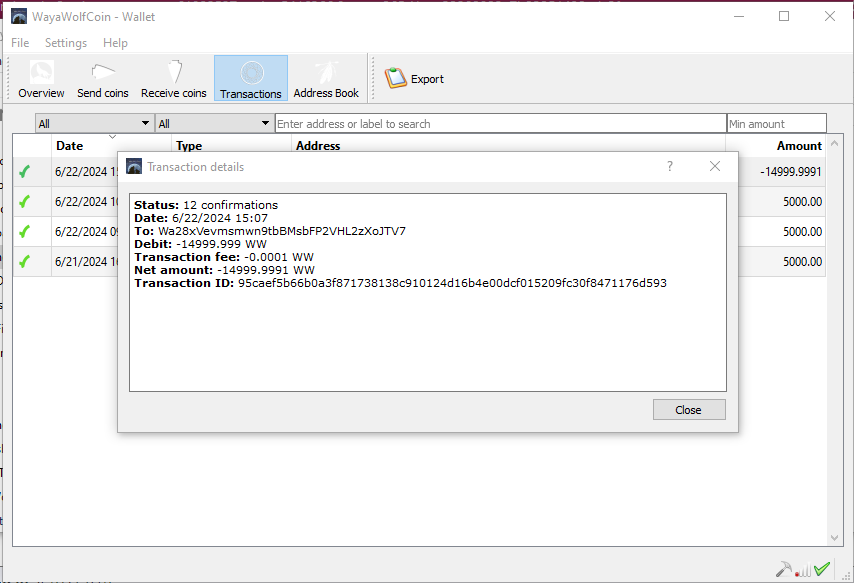Click the mining hammer status icon
The image size is (854, 583).
[784, 569]
